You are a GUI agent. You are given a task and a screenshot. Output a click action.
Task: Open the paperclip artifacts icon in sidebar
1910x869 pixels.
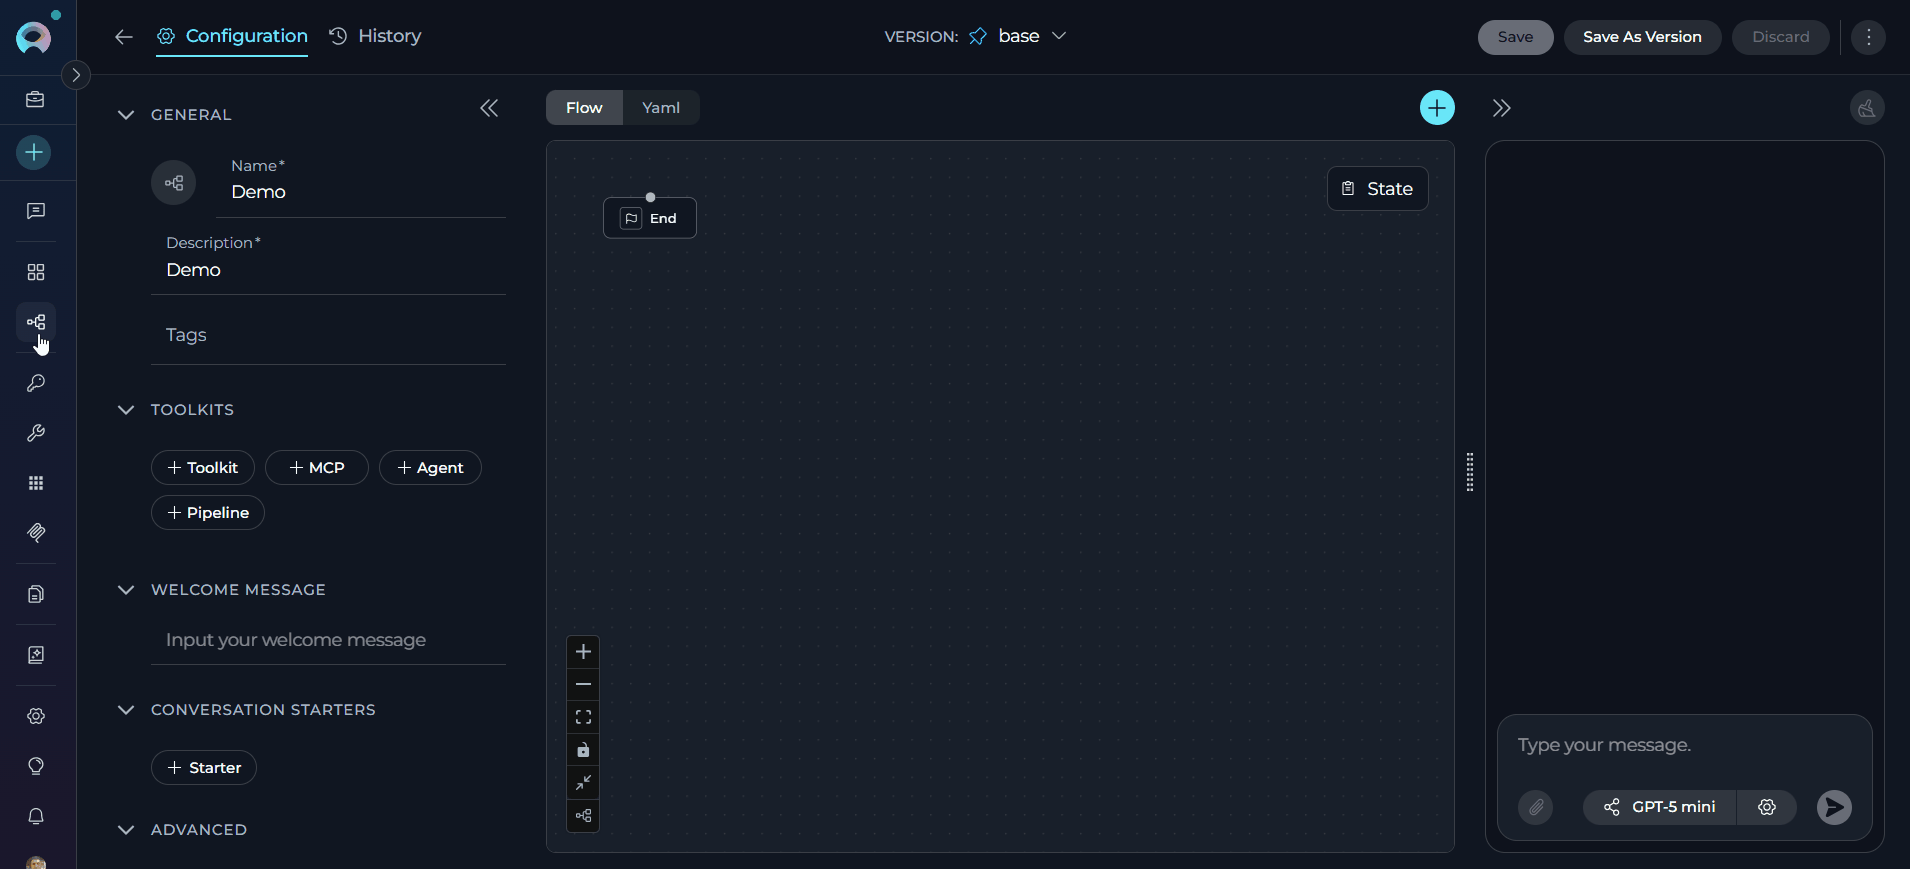point(36,532)
